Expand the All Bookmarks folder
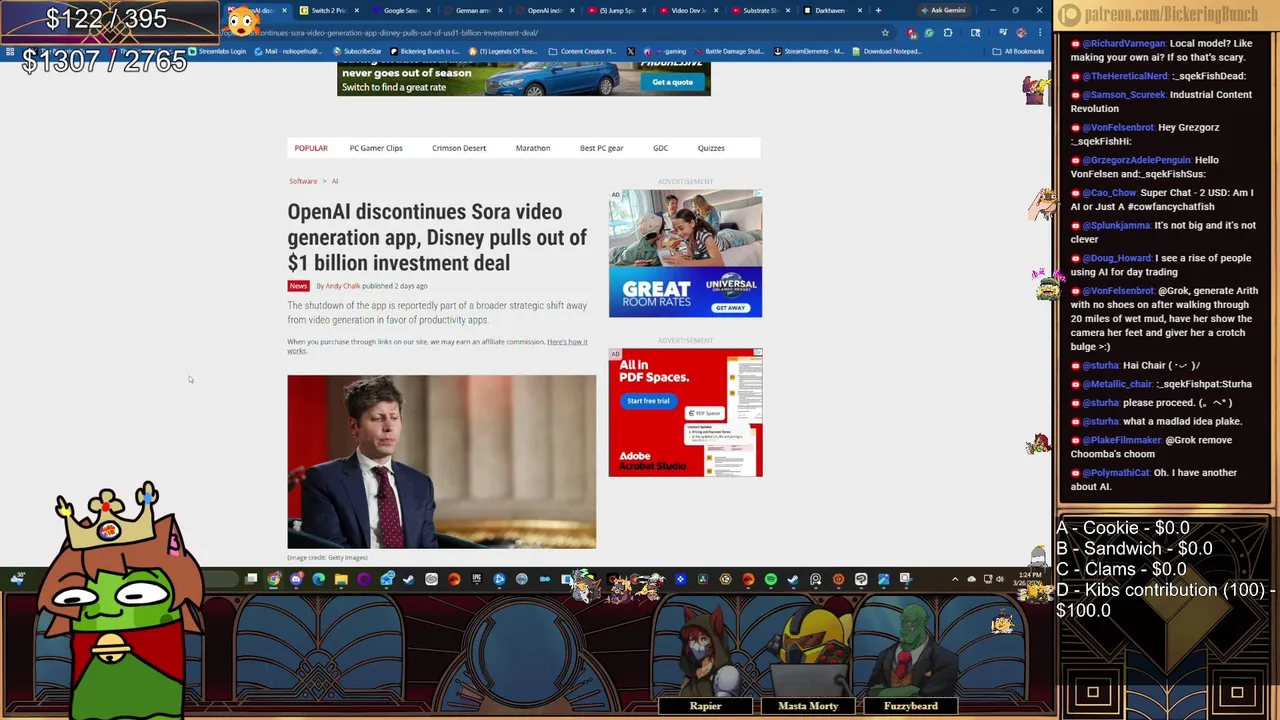 [1019, 51]
